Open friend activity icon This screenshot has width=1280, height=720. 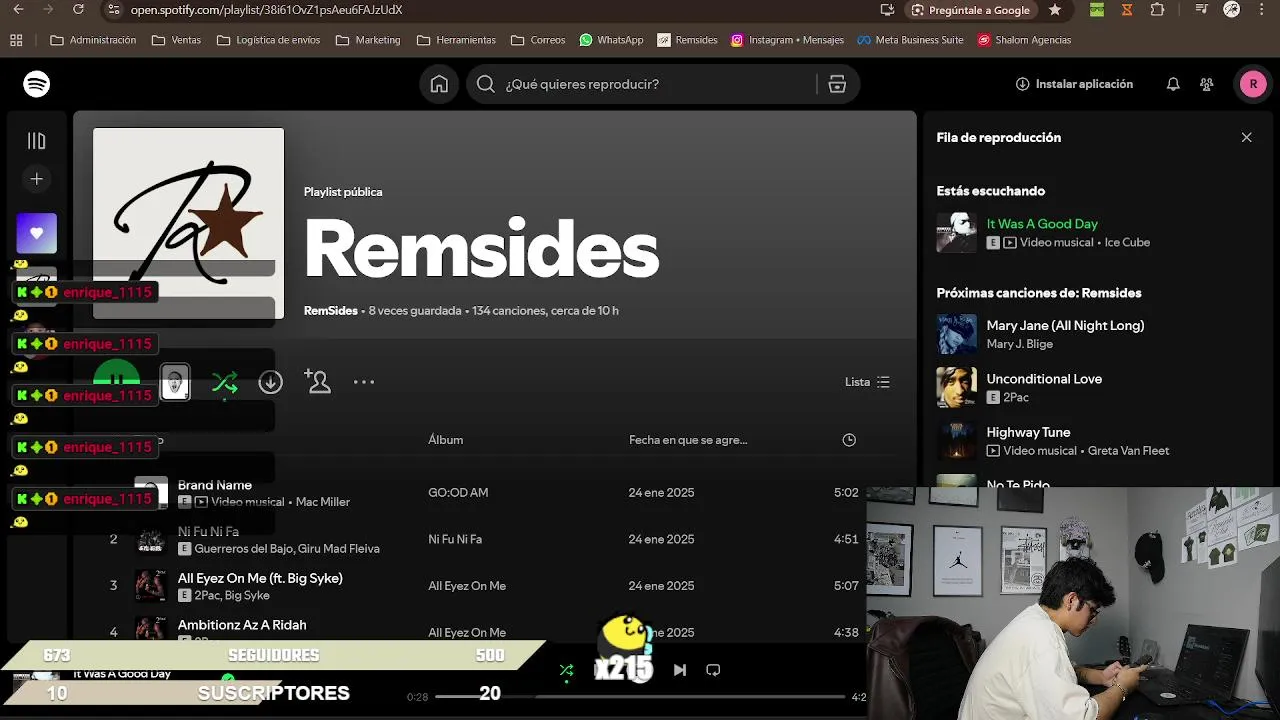1207,84
